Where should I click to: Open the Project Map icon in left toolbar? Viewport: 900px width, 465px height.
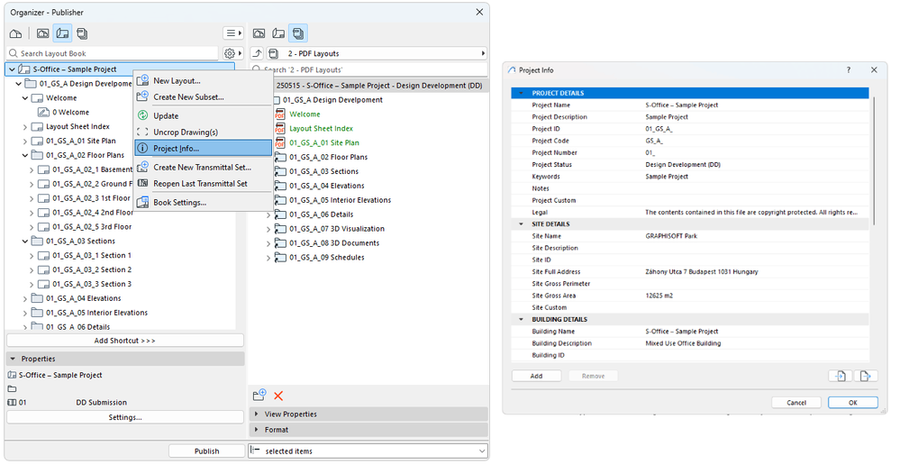pos(15,33)
